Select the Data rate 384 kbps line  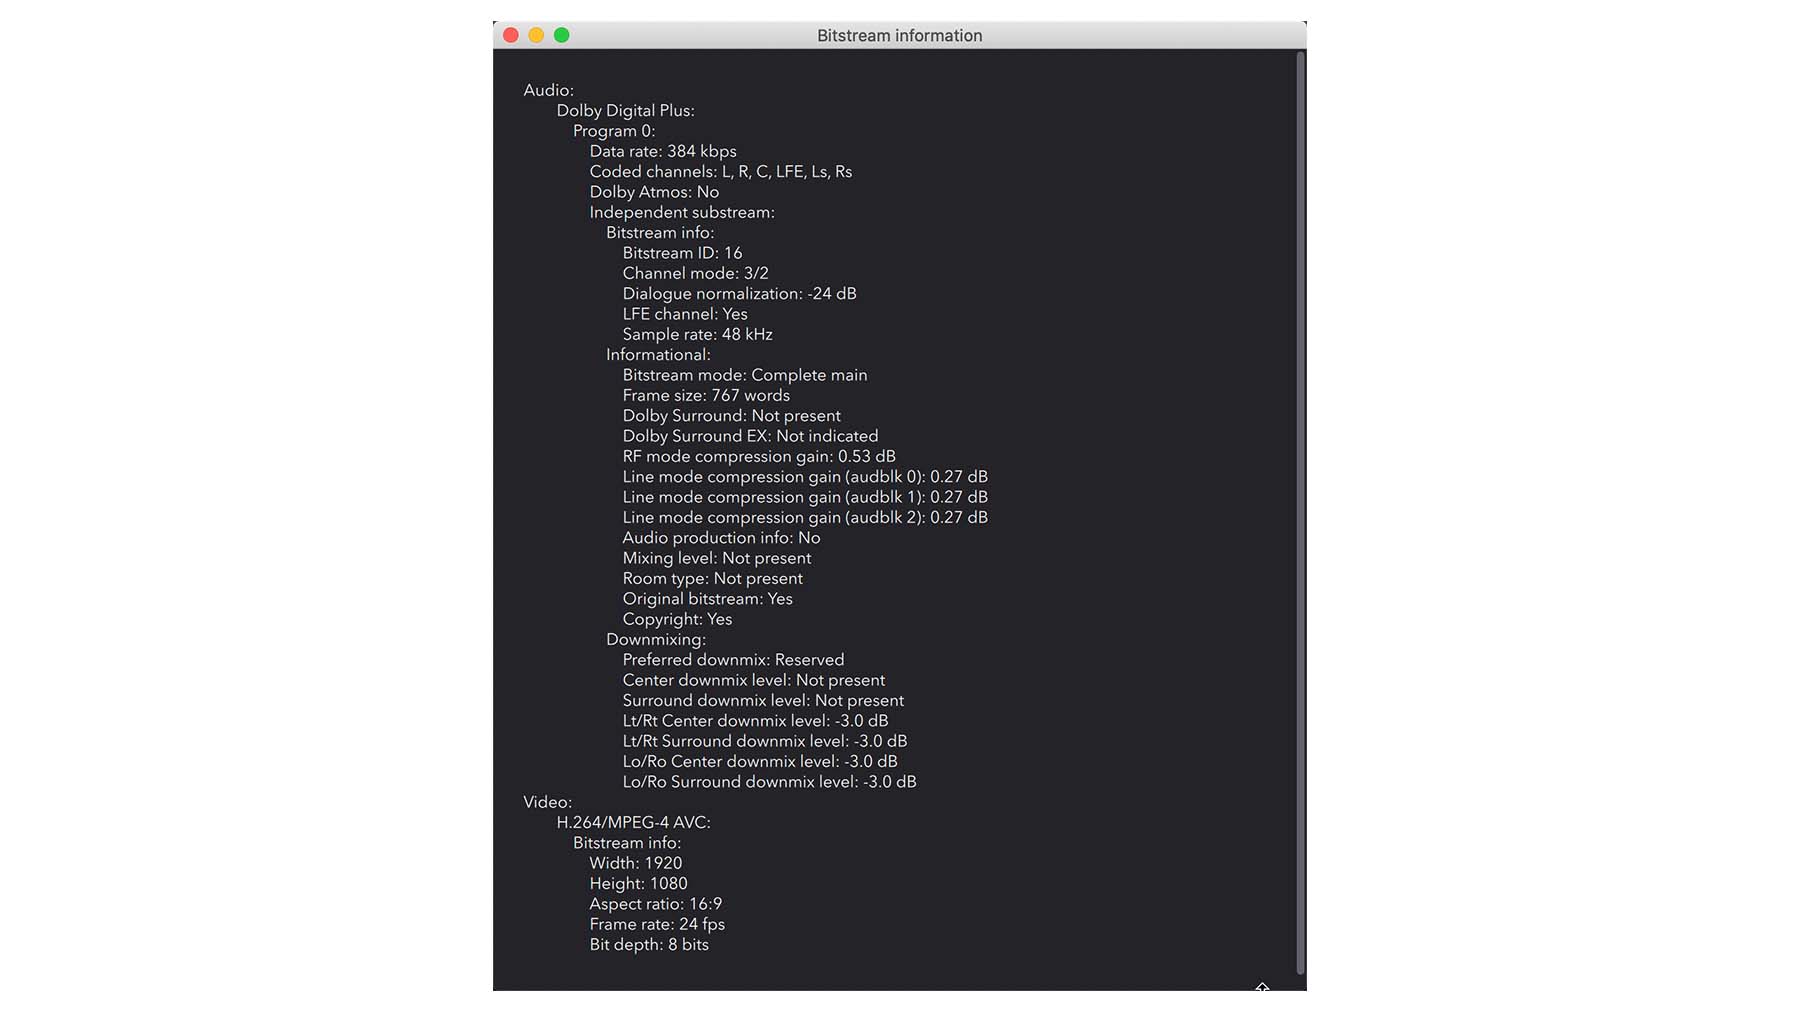[663, 151]
